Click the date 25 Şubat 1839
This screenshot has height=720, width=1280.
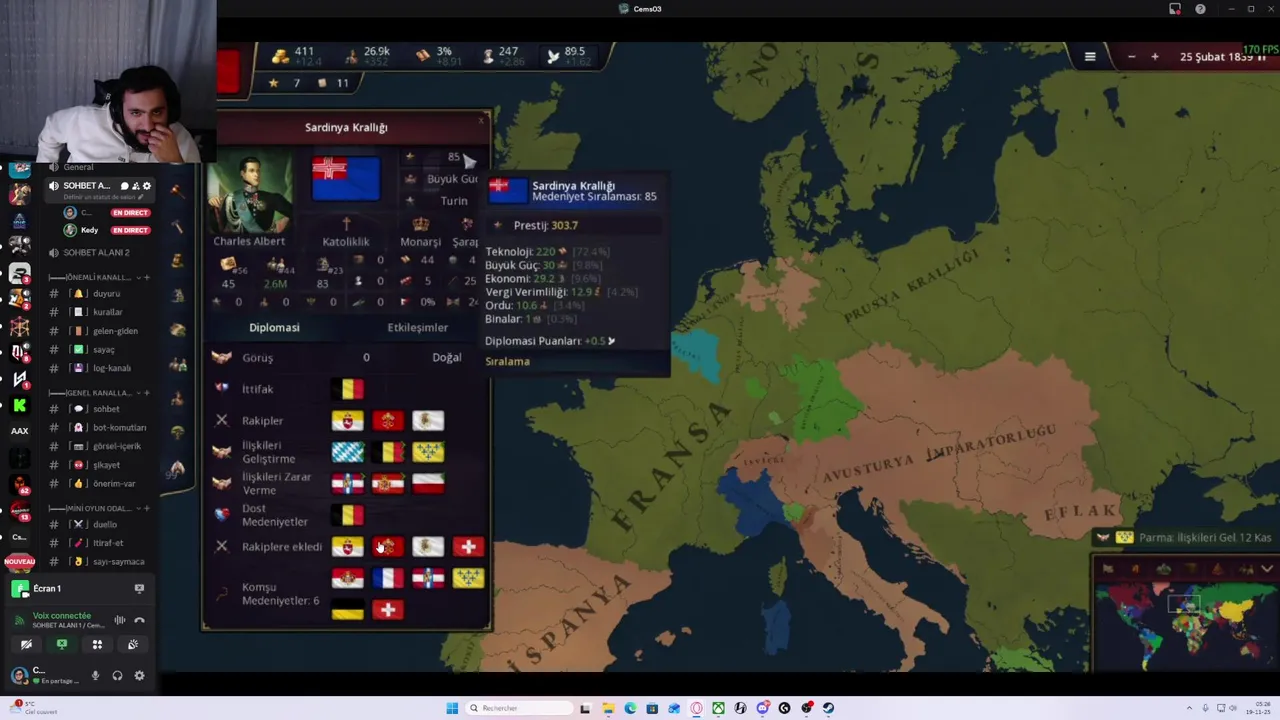point(1216,57)
